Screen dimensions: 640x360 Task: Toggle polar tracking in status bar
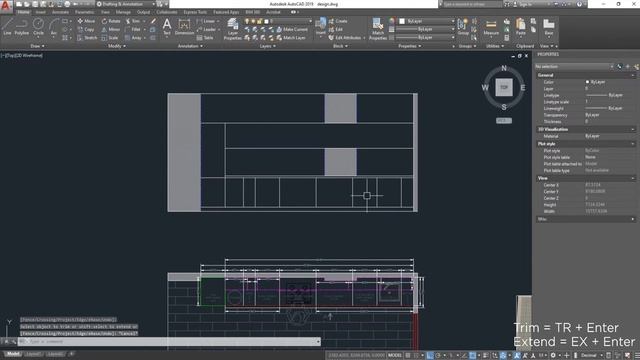coord(438,356)
